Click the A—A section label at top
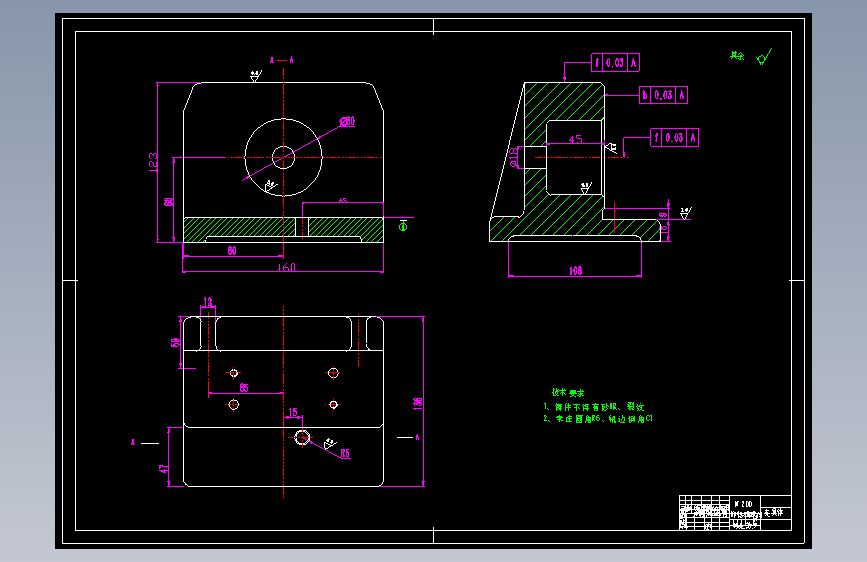The height and width of the screenshot is (562, 867). [x=282, y=60]
